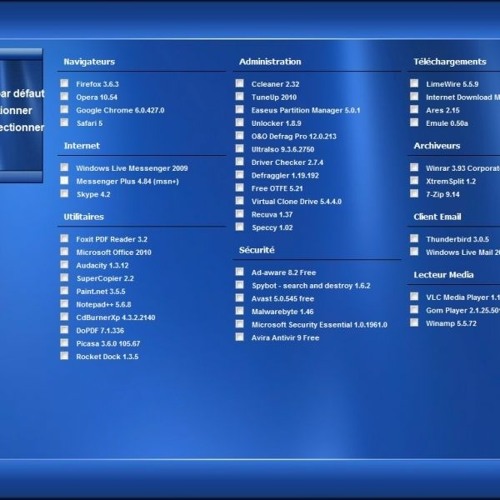500x500 pixels.
Task: Click the 'Client Email' heading
Action: coord(438,217)
